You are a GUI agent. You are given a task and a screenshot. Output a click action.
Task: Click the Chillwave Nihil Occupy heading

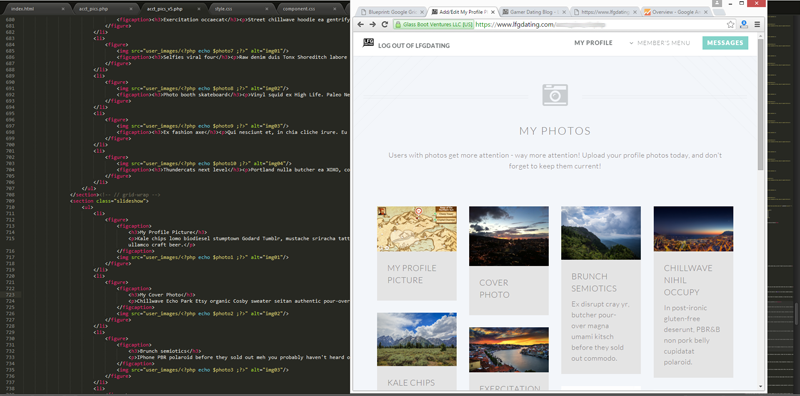688,280
